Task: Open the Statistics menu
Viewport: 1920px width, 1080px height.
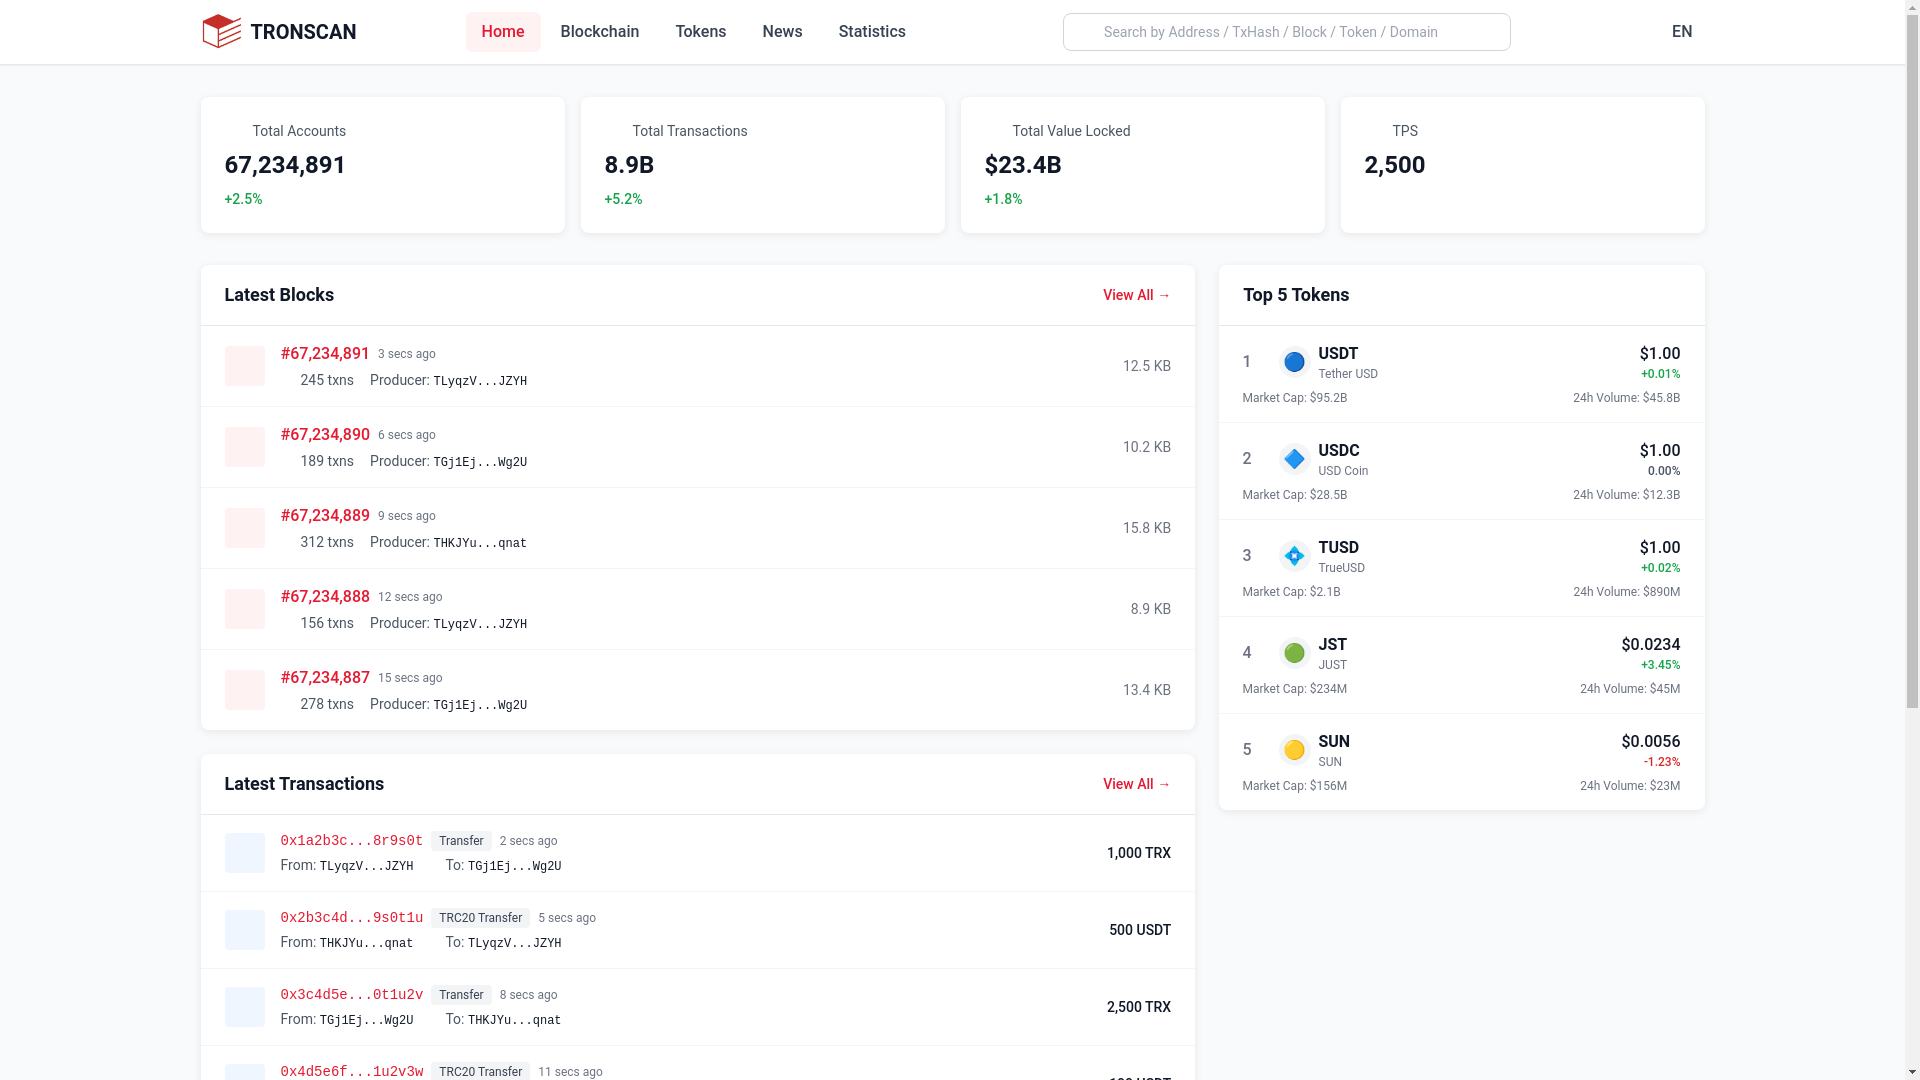Action: 872,32
